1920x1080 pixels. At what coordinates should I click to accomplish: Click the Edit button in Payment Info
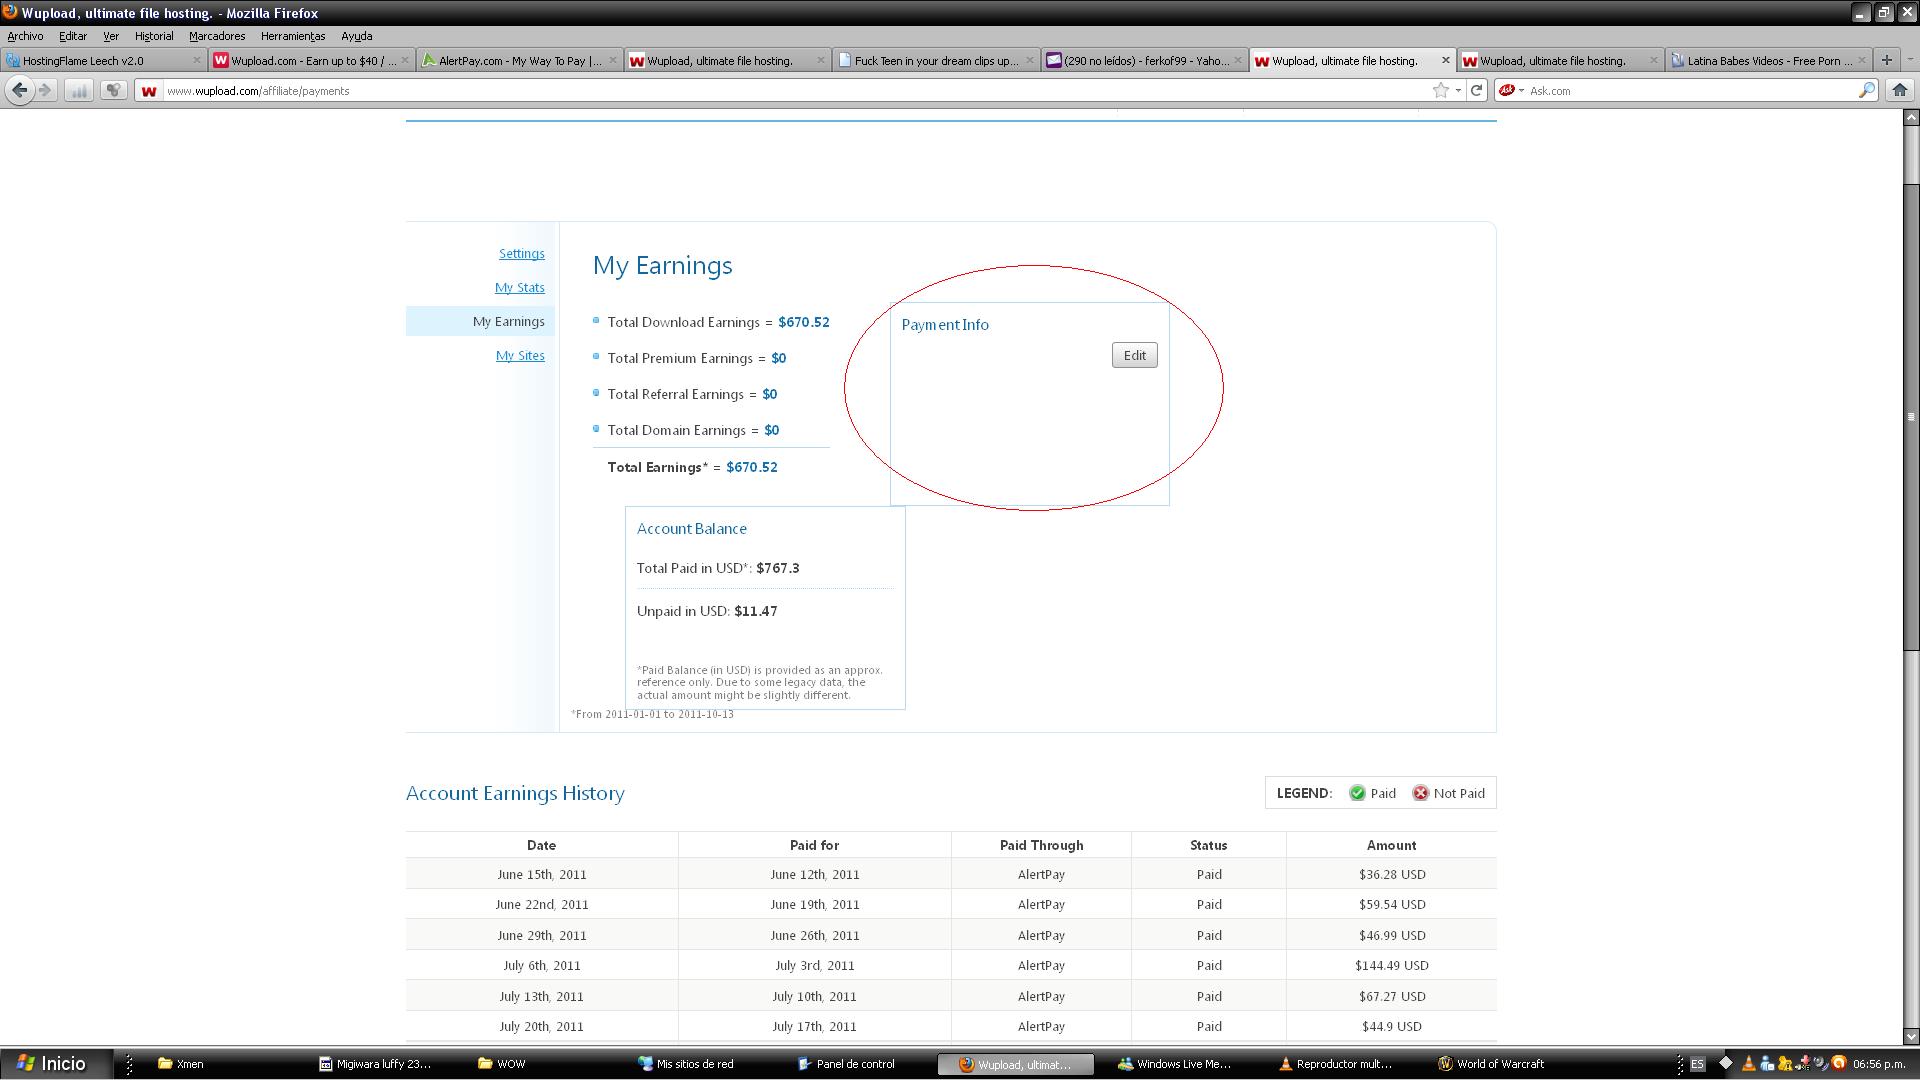1135,355
